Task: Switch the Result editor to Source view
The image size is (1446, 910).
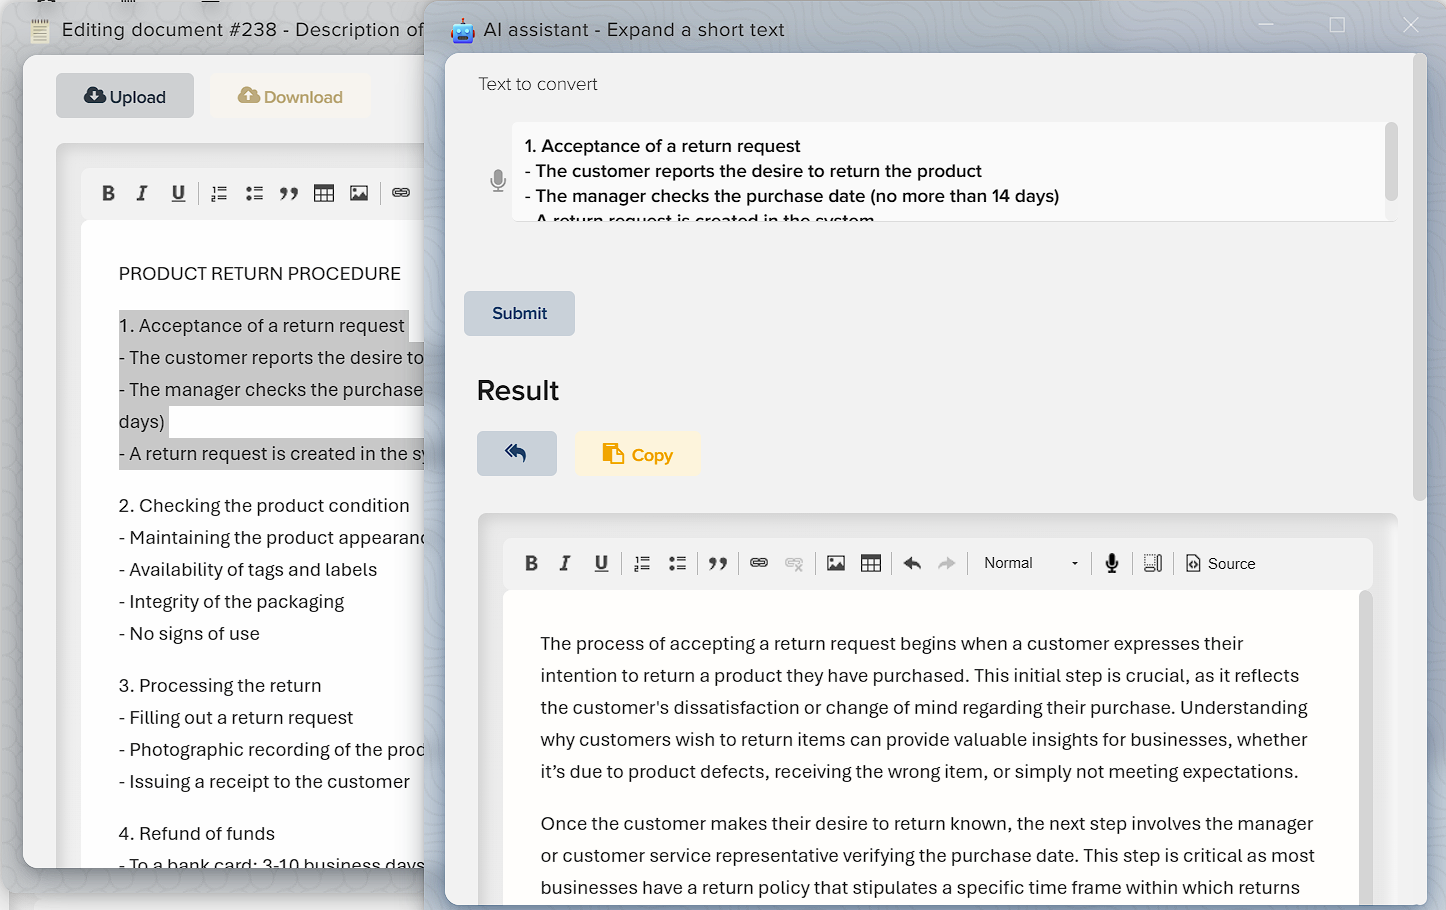Action: click(1220, 564)
